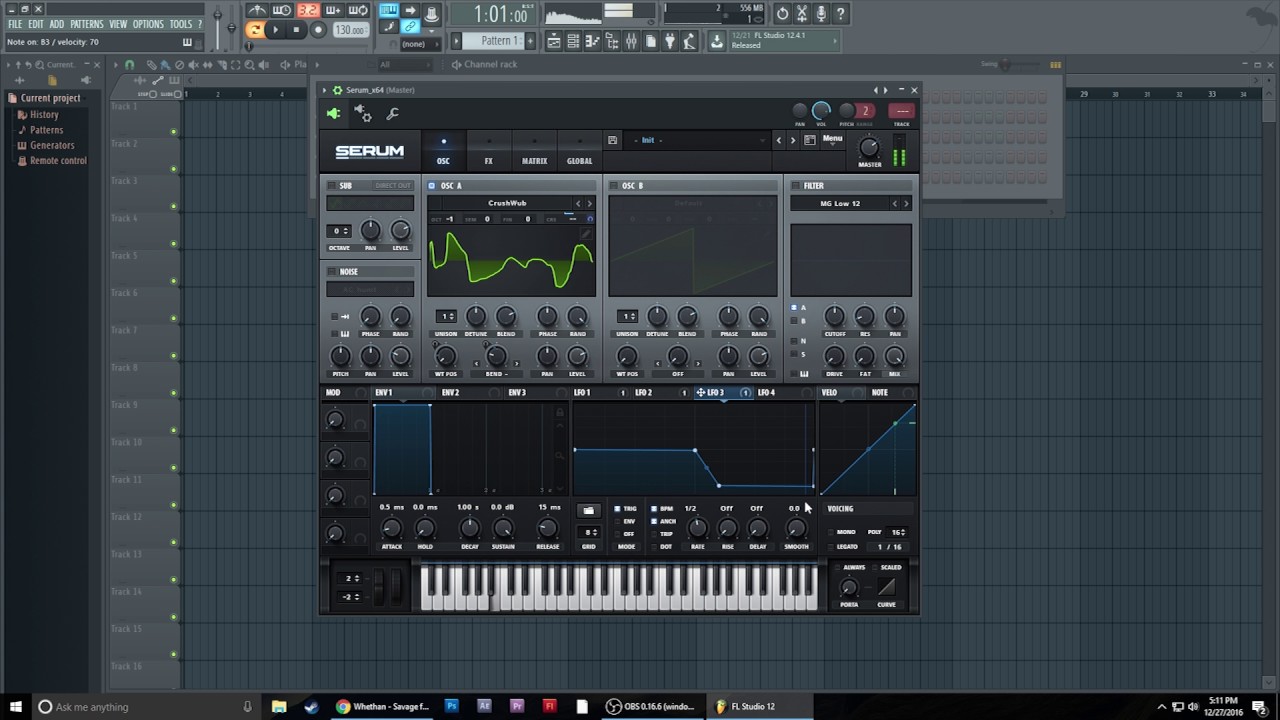Open LFO shape folder icon
Image resolution: width=1280 pixels, height=720 pixels.
click(x=588, y=510)
